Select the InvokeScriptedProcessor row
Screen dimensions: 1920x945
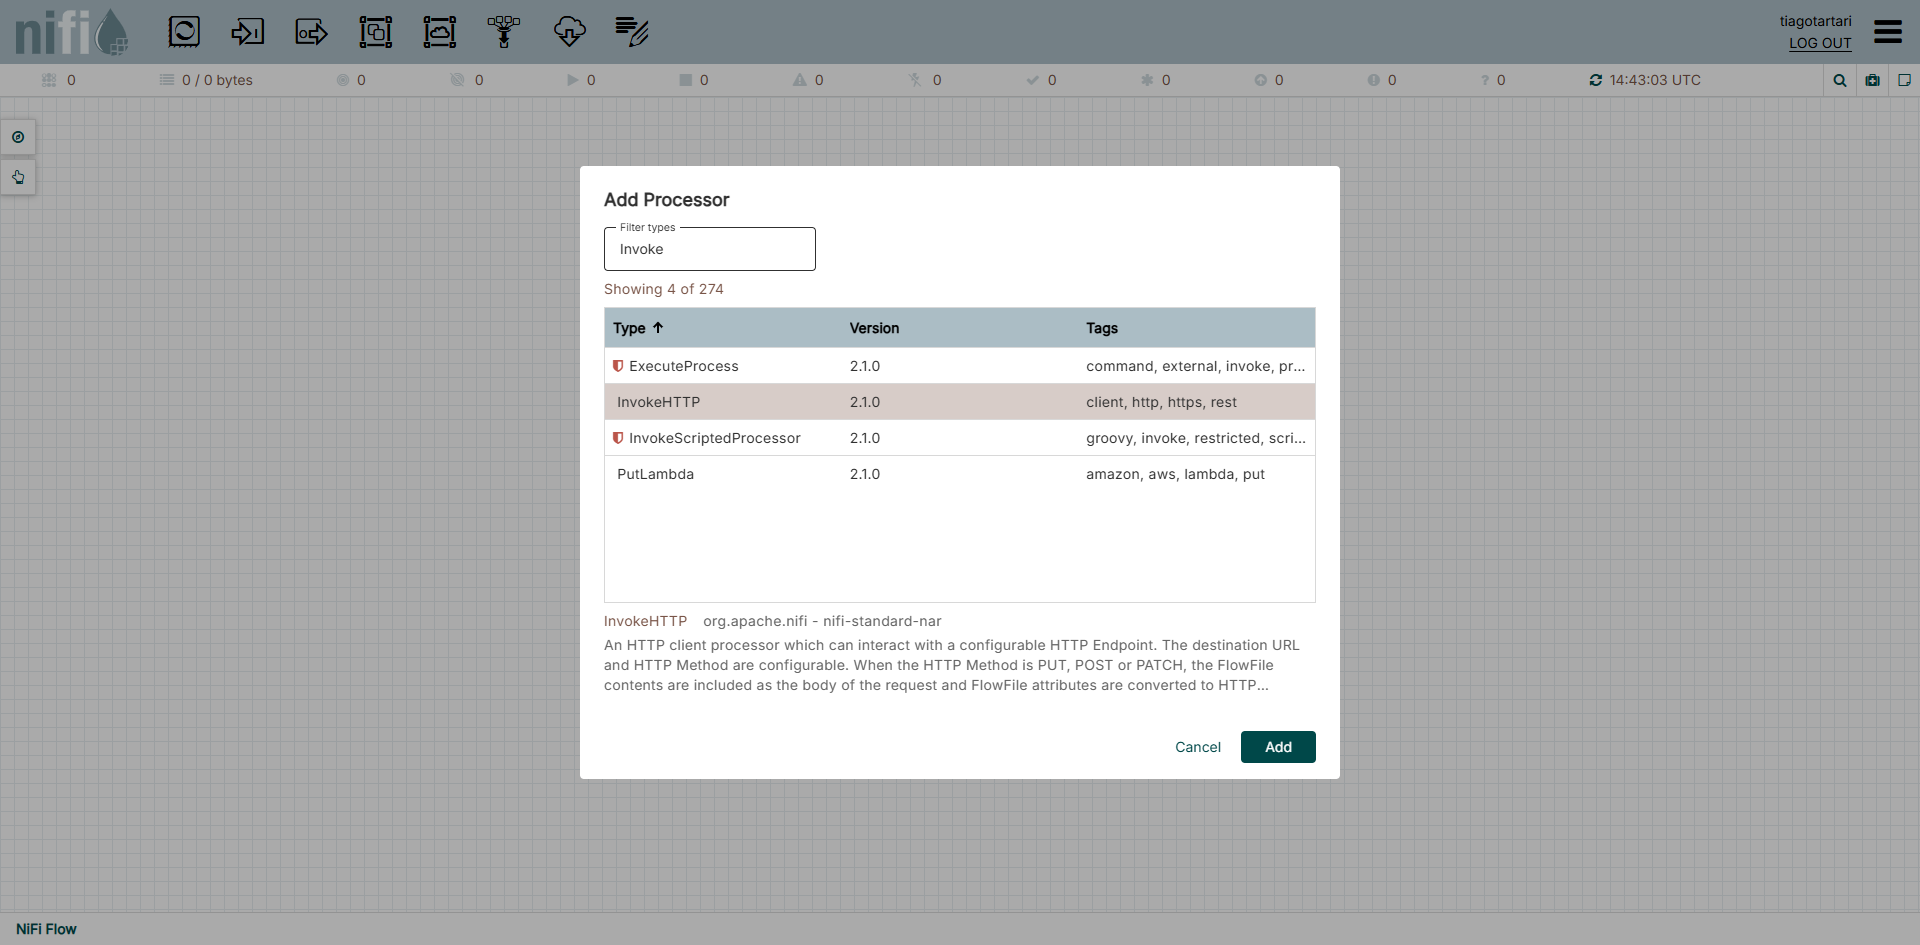[x=960, y=438]
